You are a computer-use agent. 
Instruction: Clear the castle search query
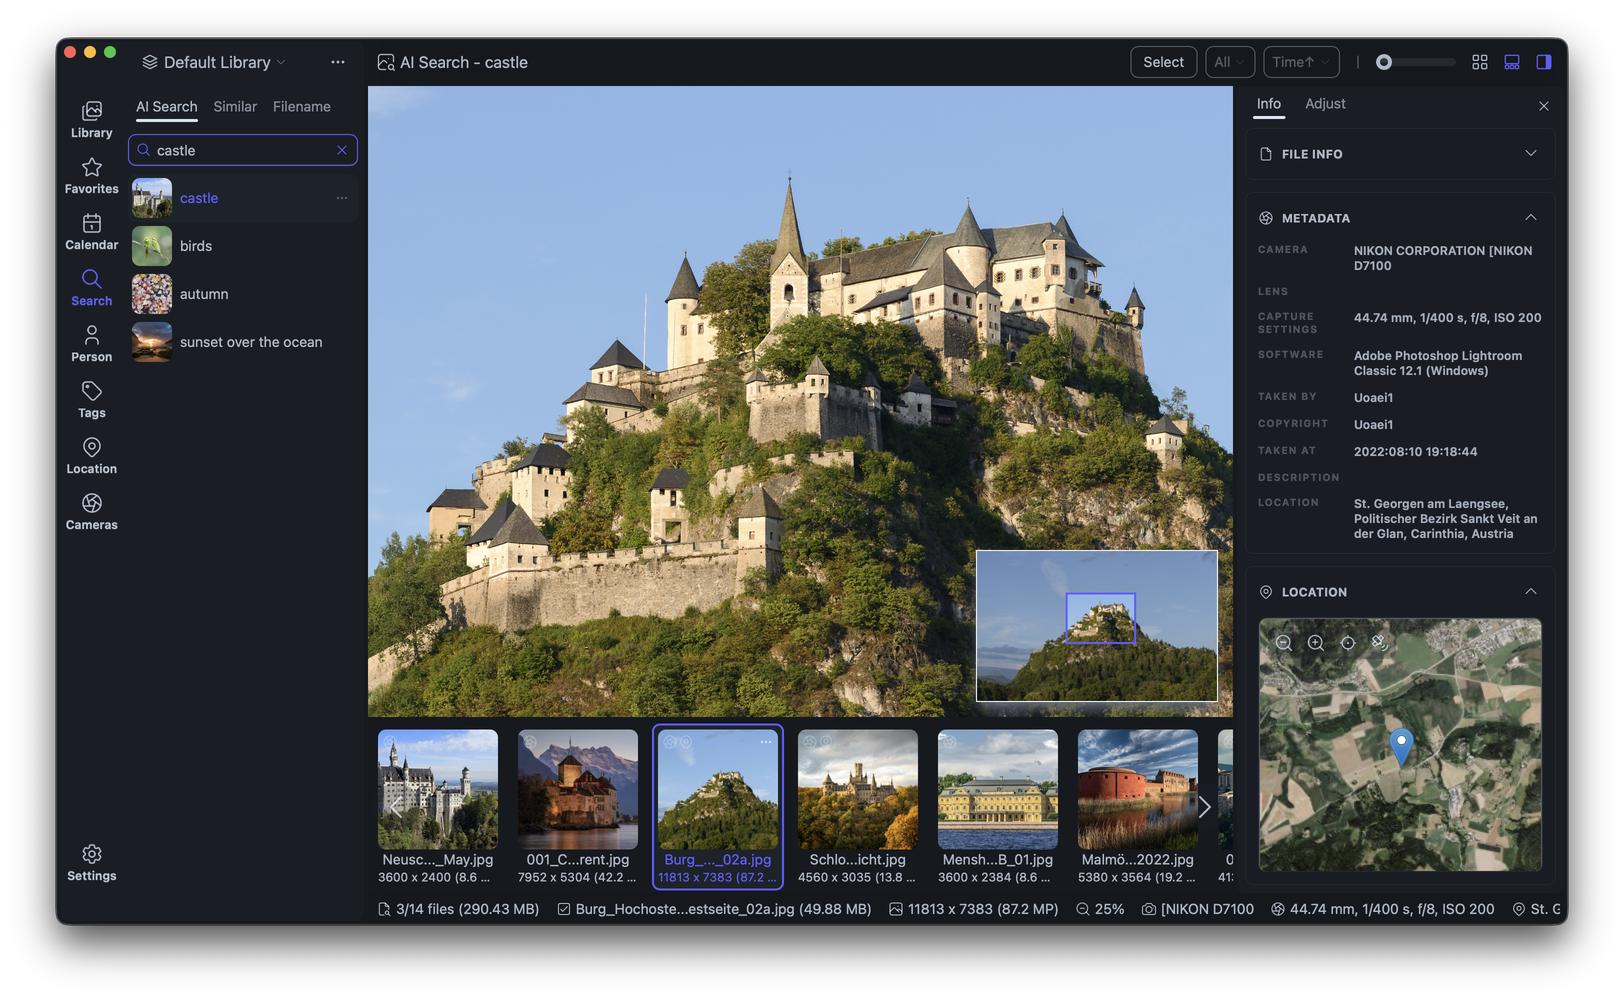click(x=341, y=149)
